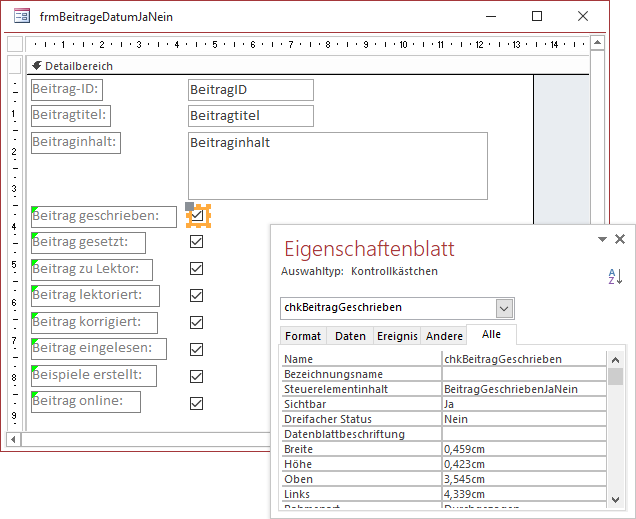Select the Beitrag lektoriert checkbox
Viewport: 636px width, 519px height.
pos(197,296)
